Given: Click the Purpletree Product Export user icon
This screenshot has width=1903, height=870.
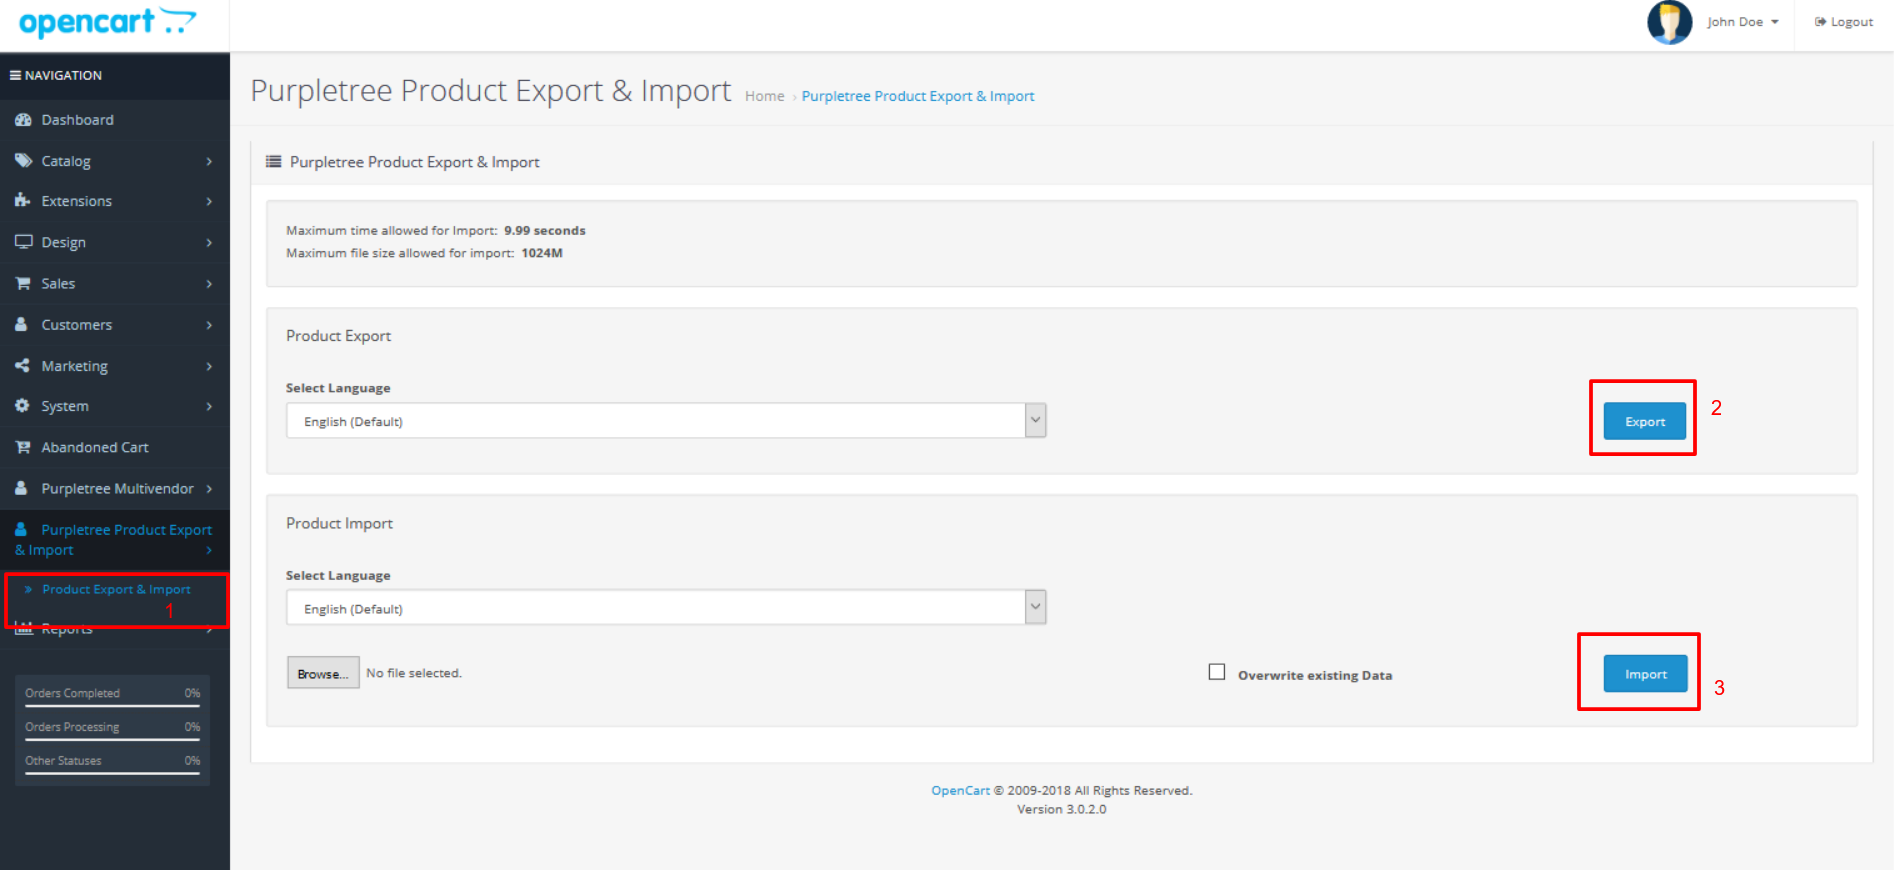Looking at the screenshot, I should 21,529.
